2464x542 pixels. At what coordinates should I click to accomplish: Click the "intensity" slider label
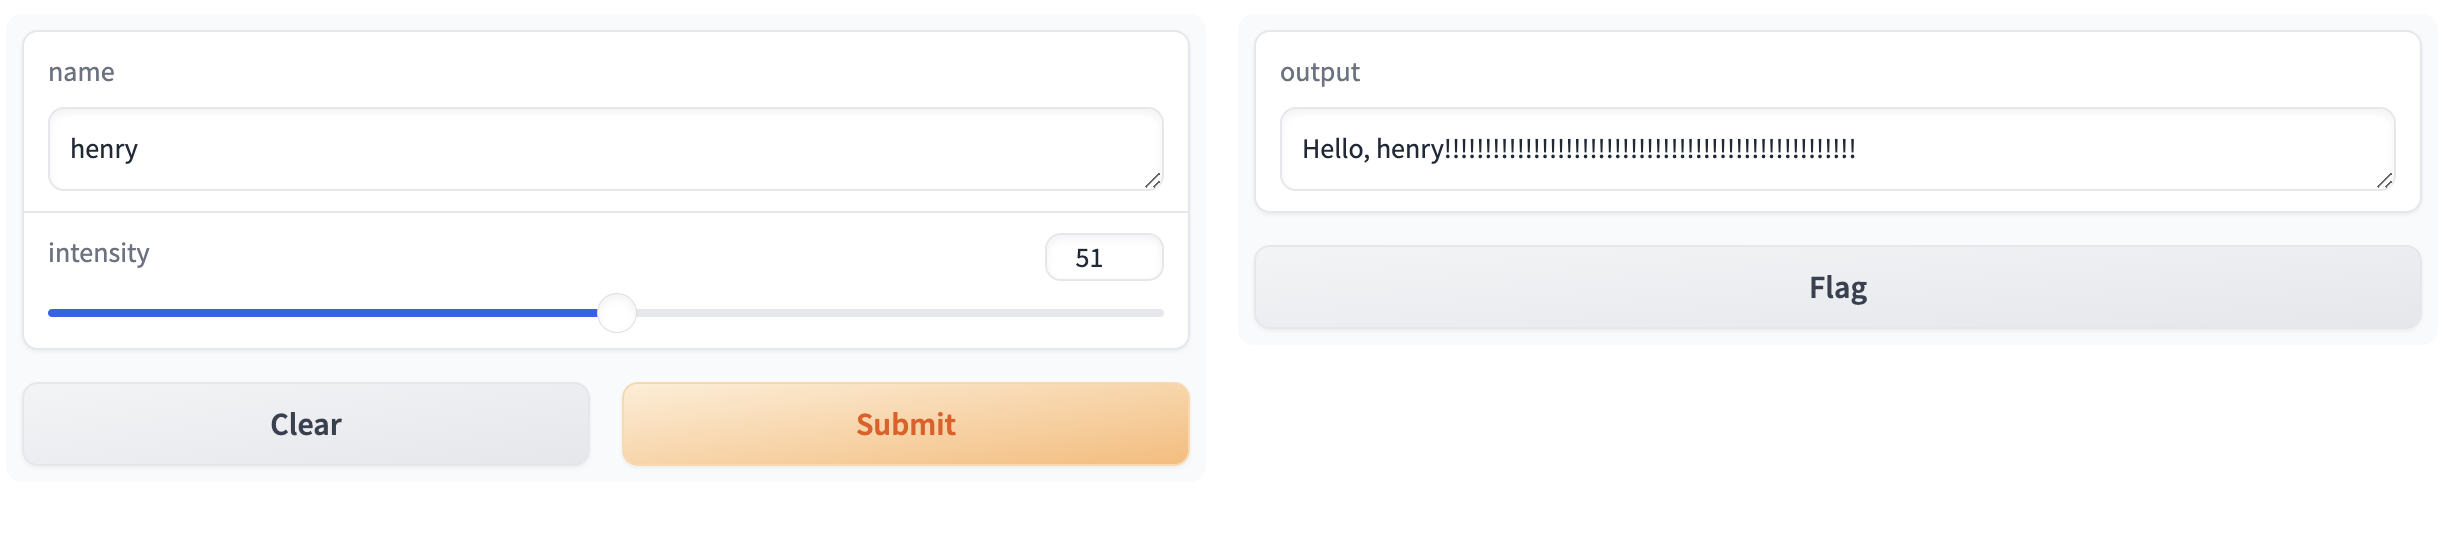(98, 253)
